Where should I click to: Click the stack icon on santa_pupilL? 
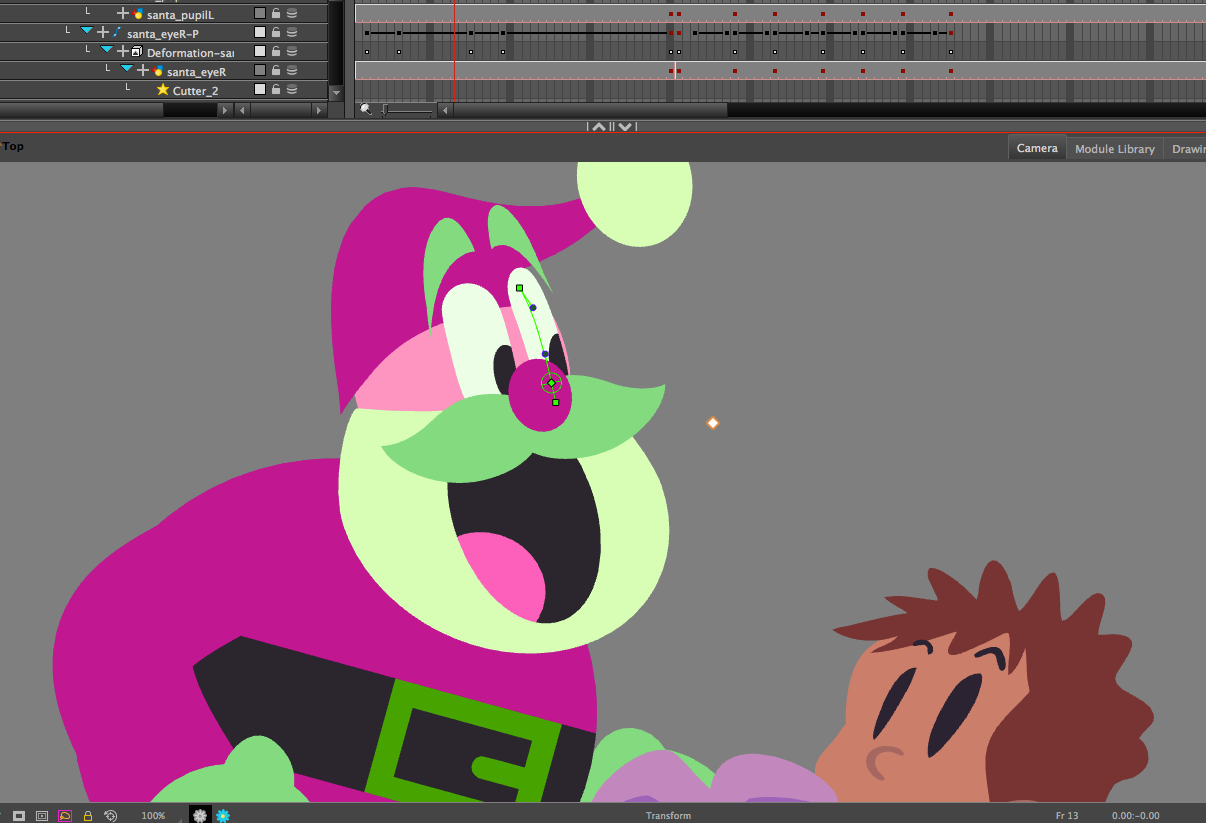point(292,14)
